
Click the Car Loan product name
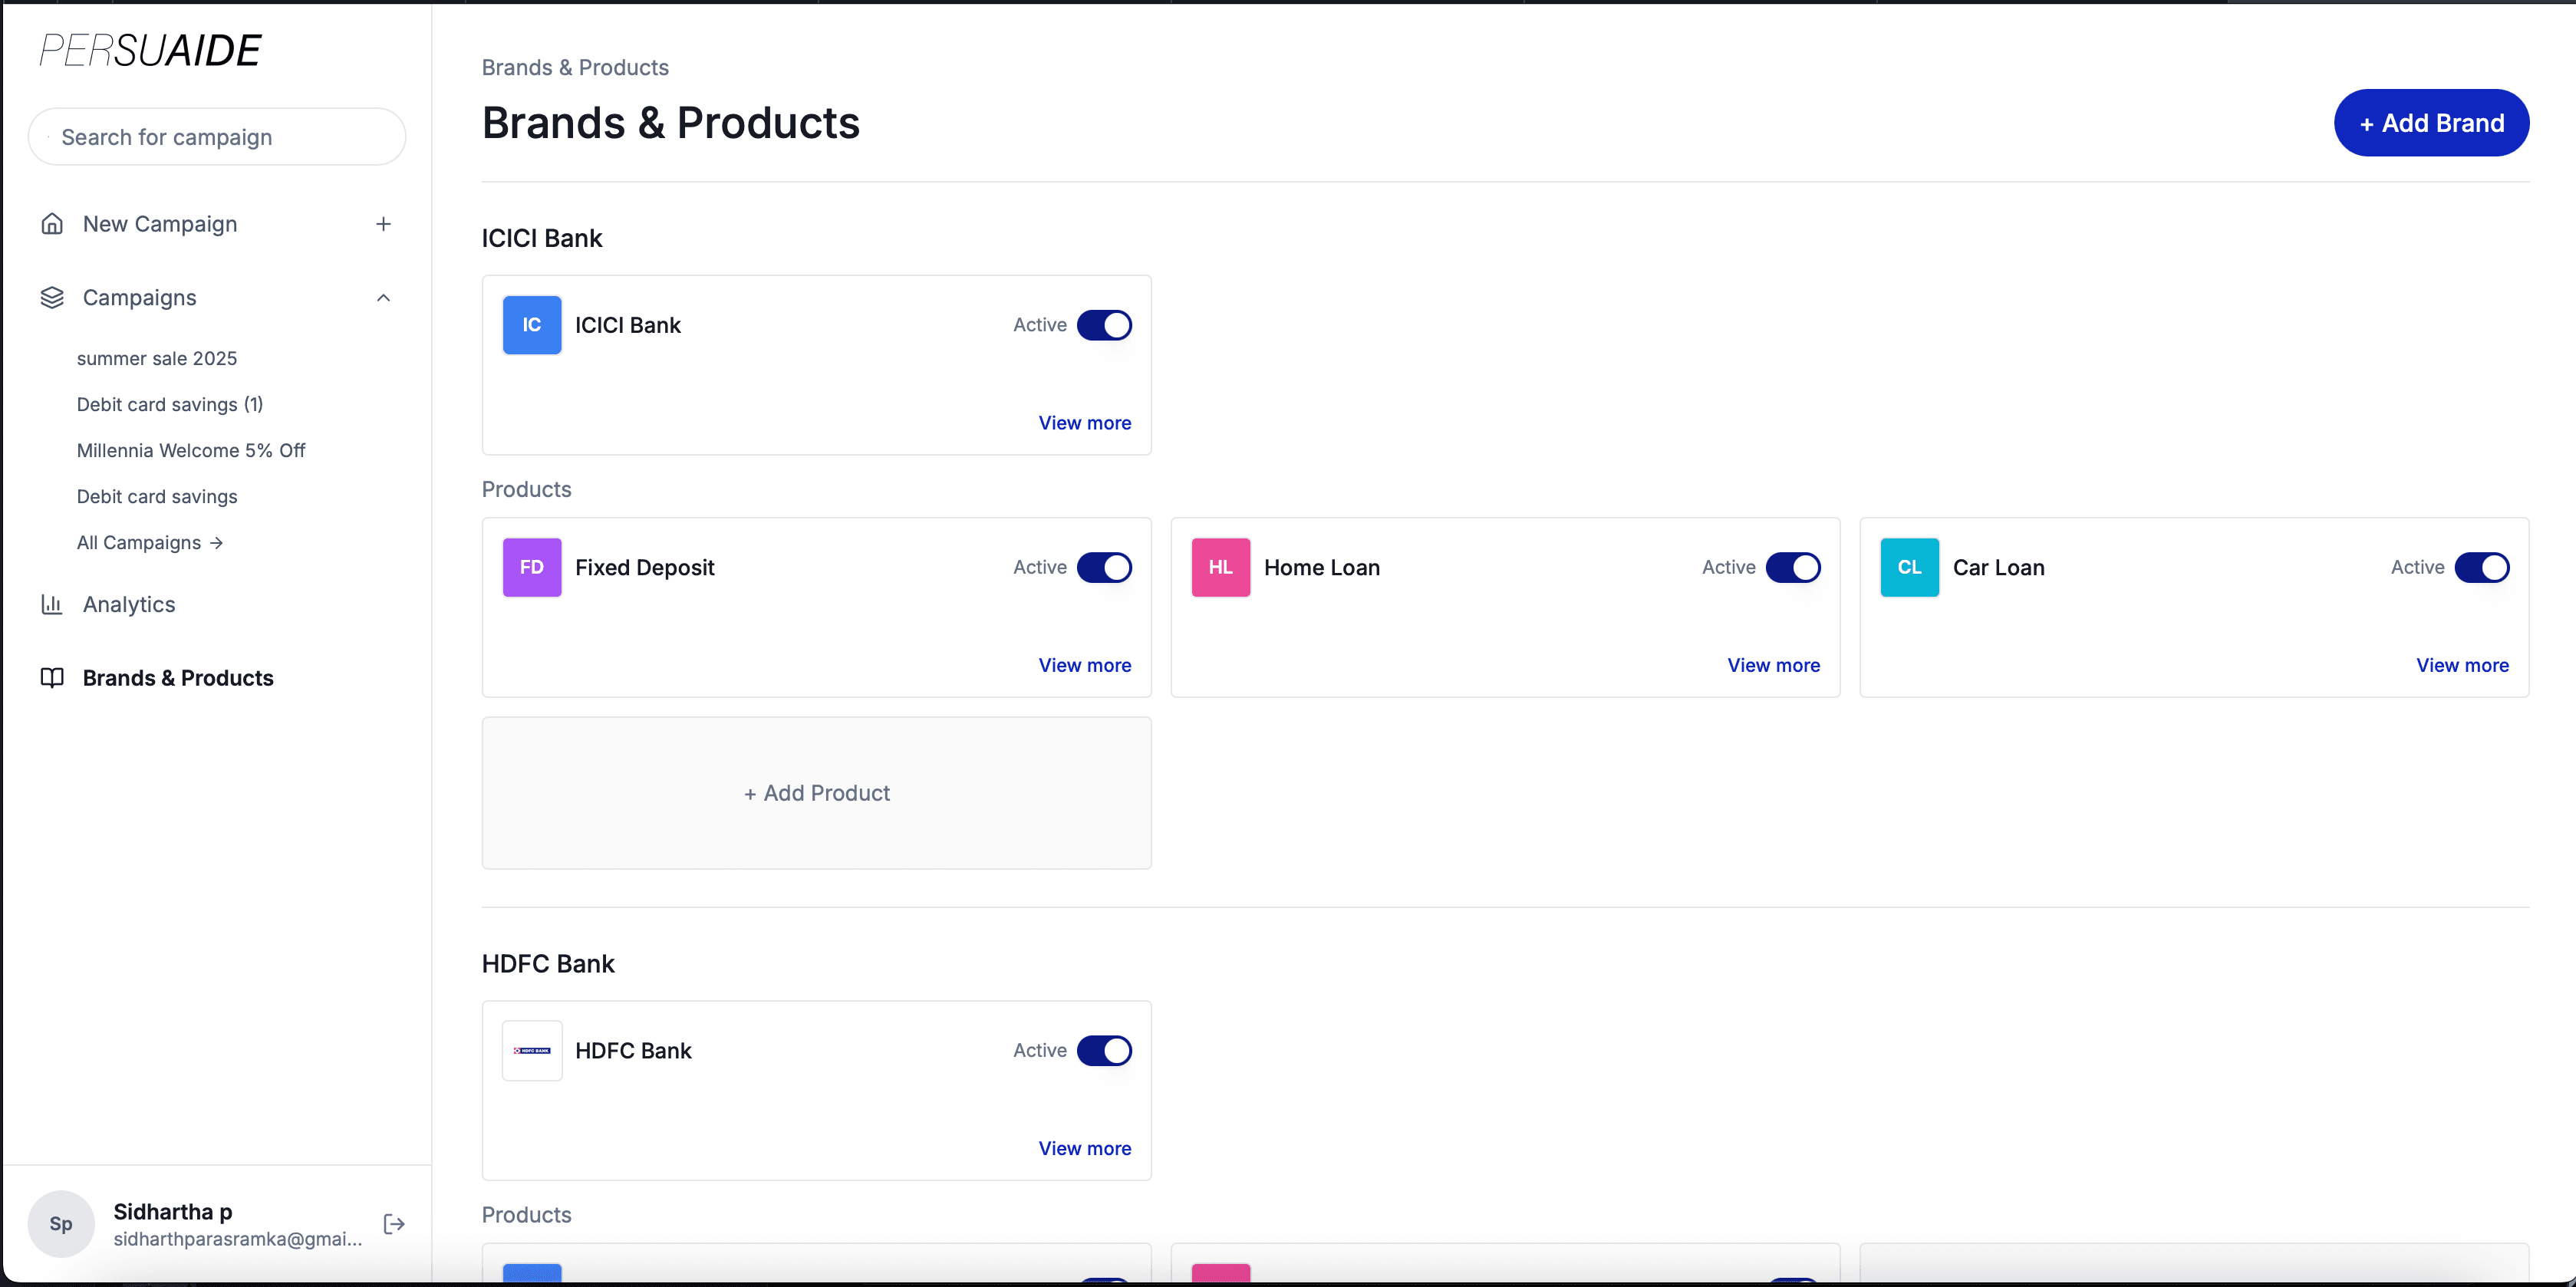[x=1999, y=567]
